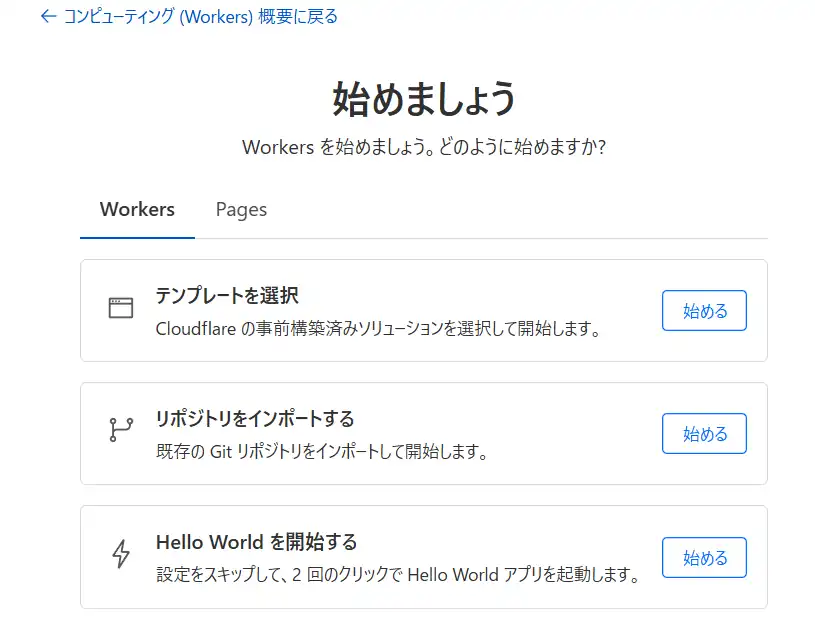Click the 始めましょう page title
This screenshot has width=815, height=643.
pyautogui.click(x=424, y=99)
